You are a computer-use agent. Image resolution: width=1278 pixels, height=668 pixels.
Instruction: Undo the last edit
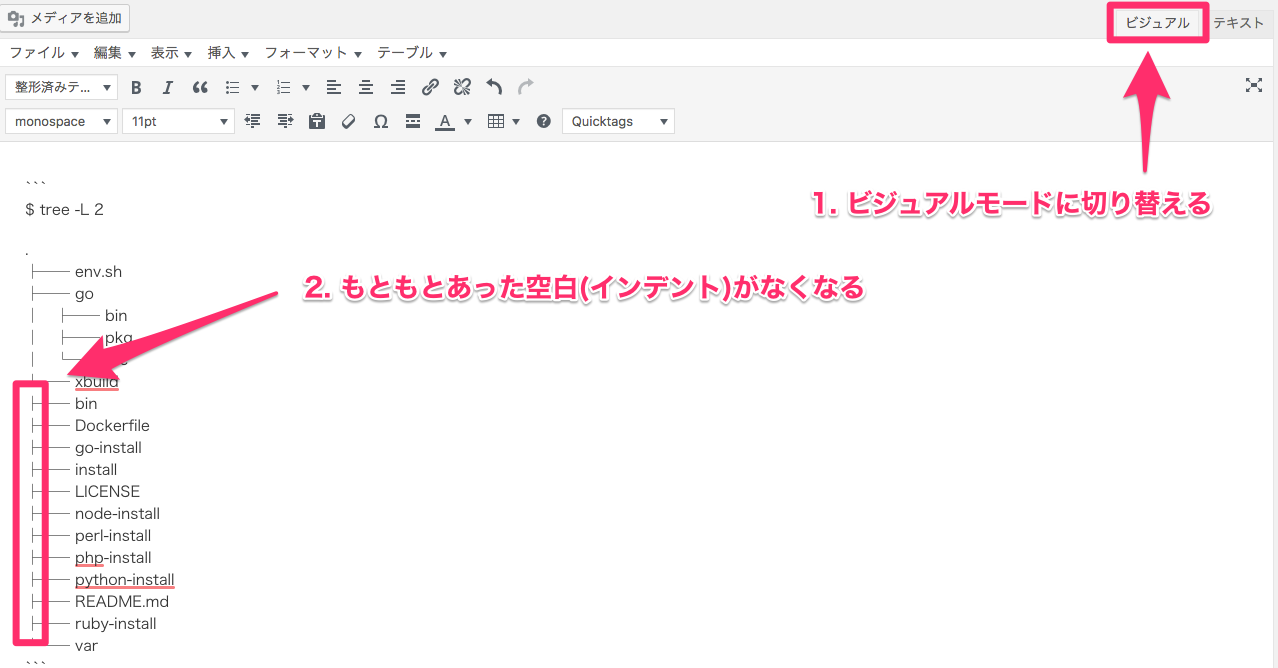click(x=494, y=87)
